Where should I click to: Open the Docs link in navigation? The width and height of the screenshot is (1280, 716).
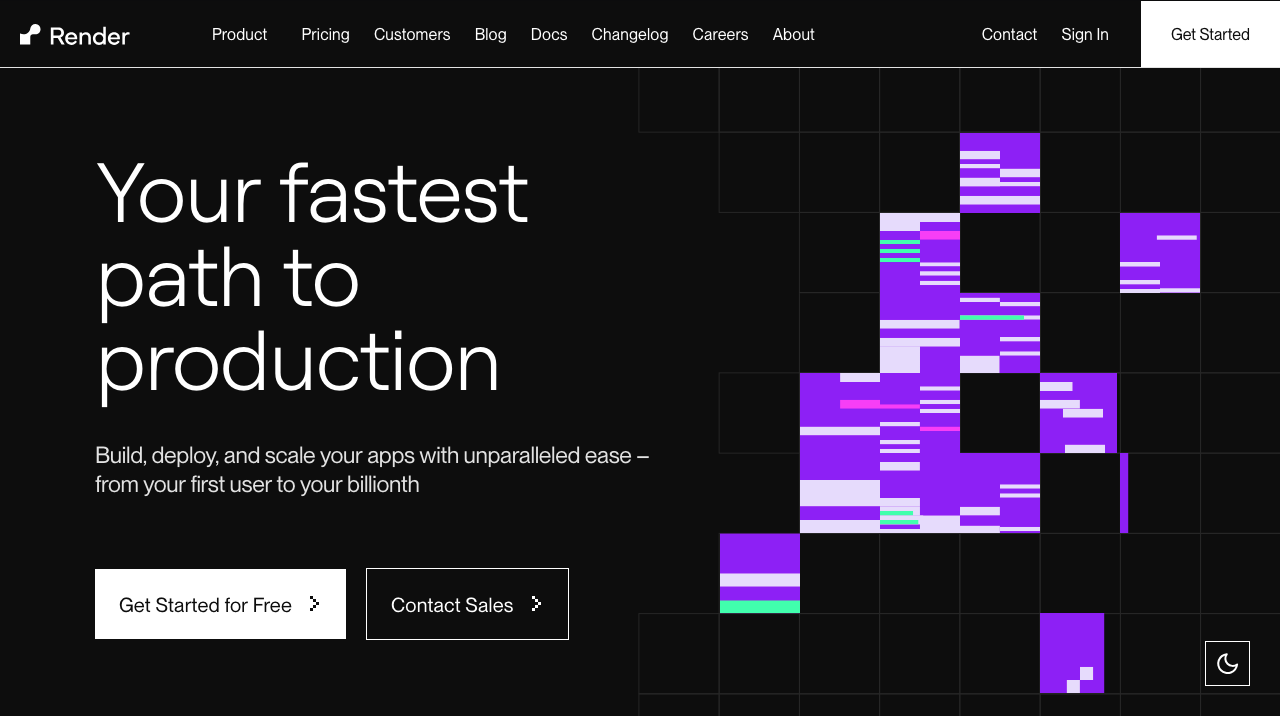(x=549, y=34)
